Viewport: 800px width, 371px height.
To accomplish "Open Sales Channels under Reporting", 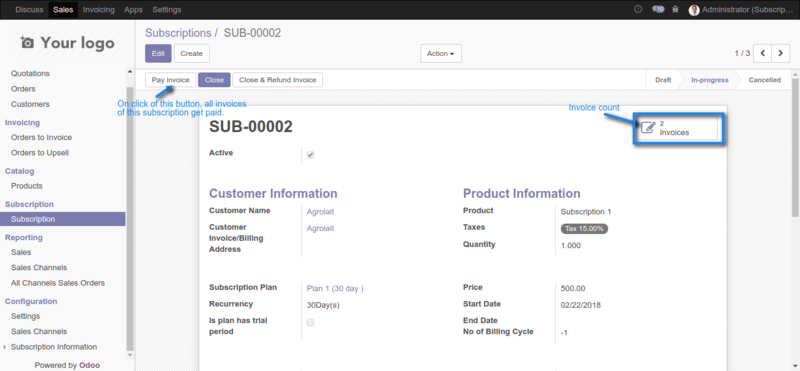I will (x=39, y=267).
